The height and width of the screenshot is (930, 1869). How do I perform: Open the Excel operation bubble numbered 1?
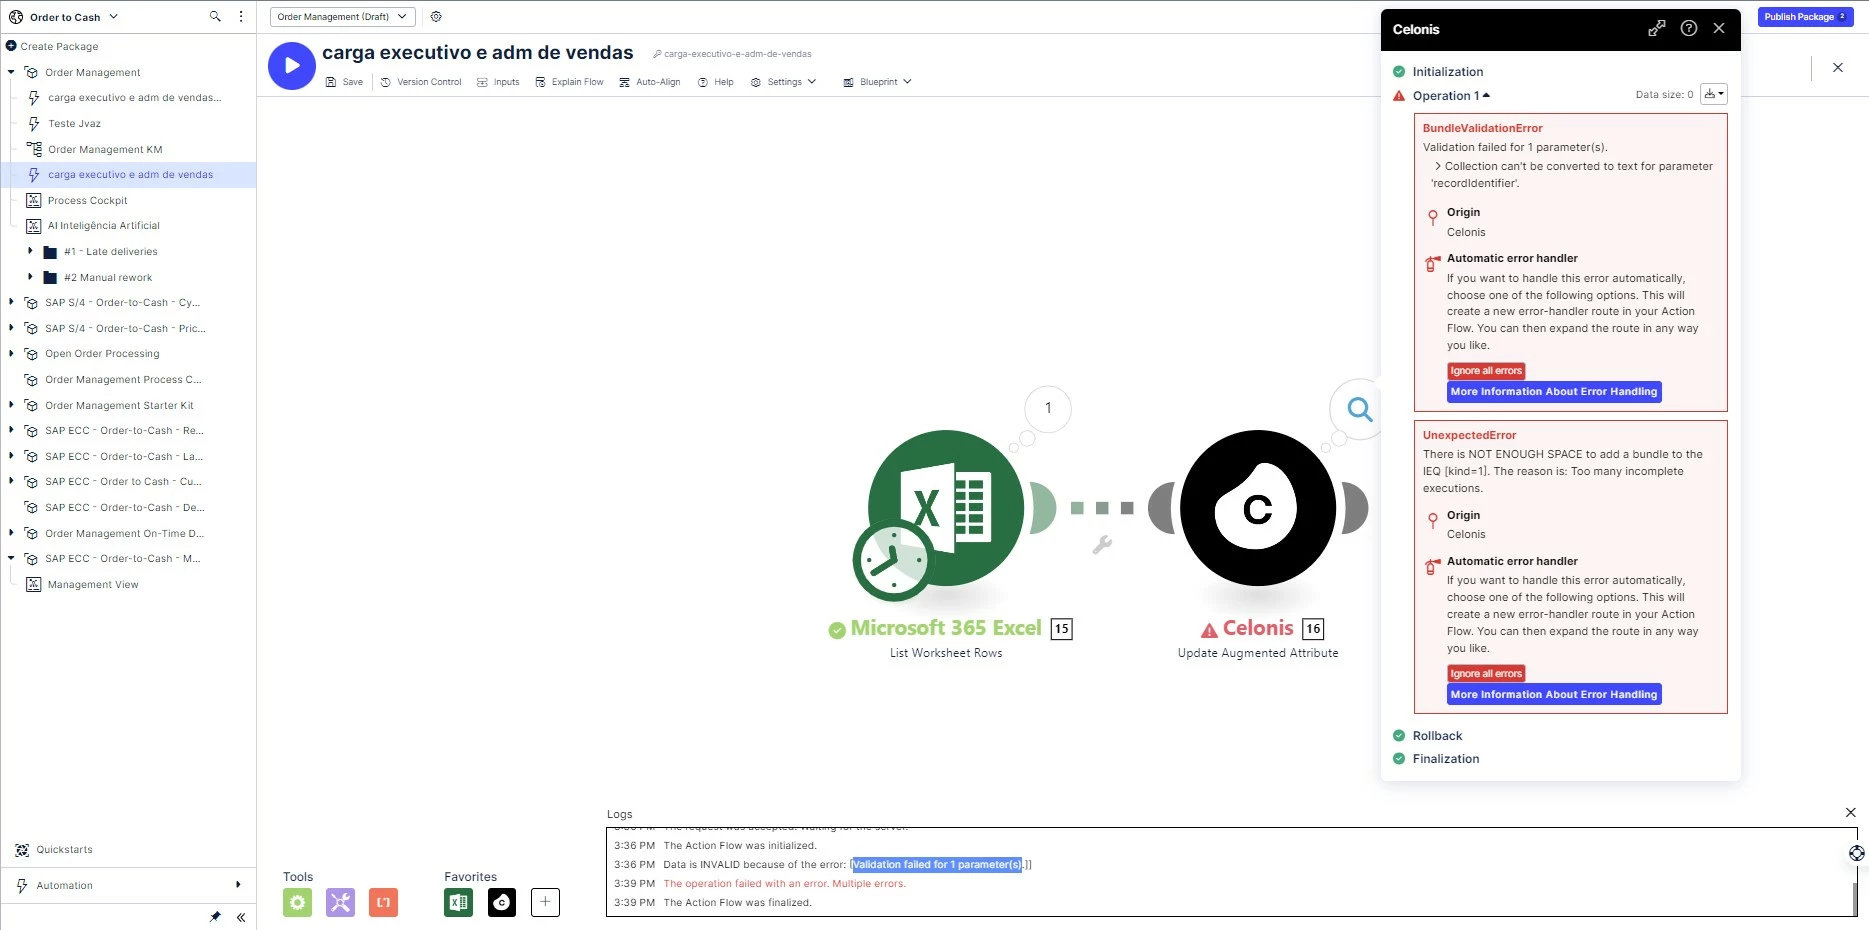tap(1048, 408)
